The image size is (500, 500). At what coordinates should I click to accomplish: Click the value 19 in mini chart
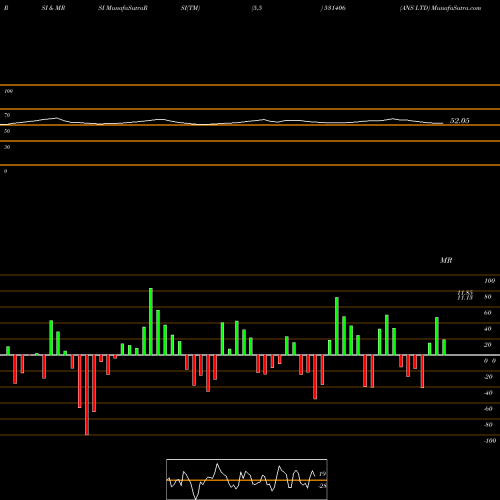322,474
